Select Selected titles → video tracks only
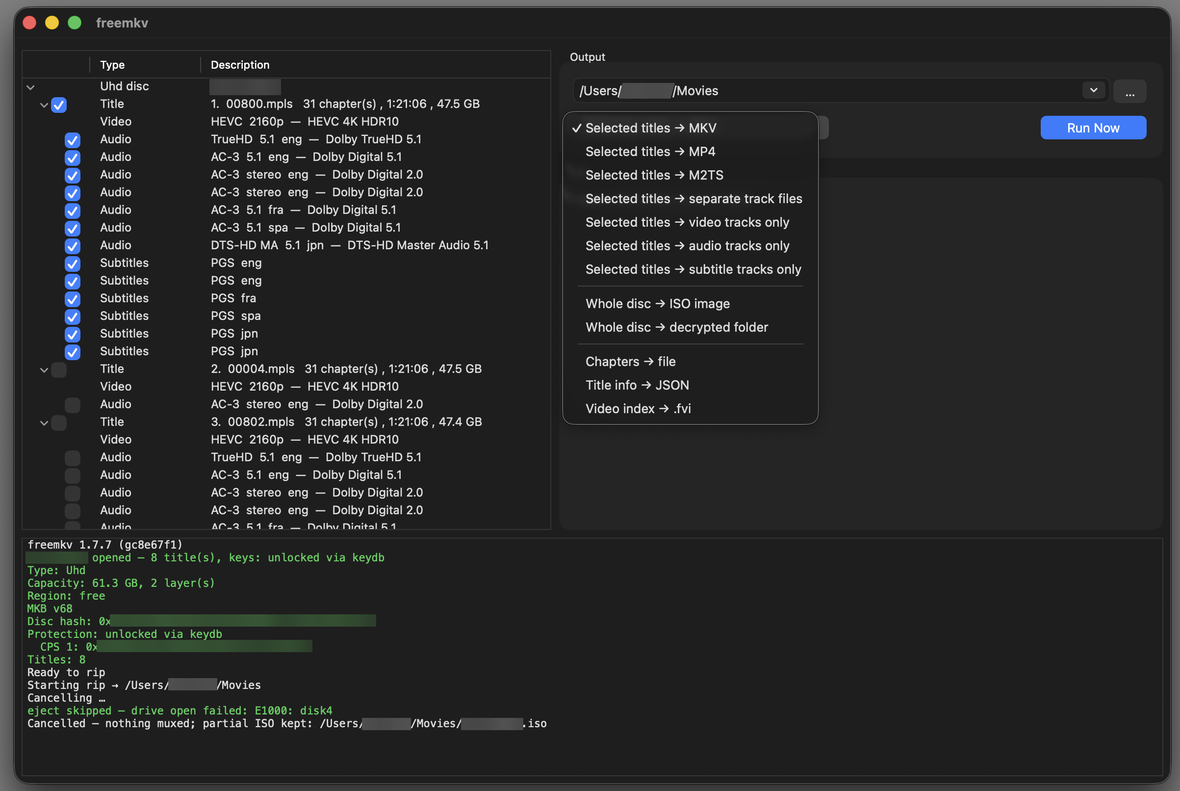This screenshot has width=1180, height=791. point(690,222)
